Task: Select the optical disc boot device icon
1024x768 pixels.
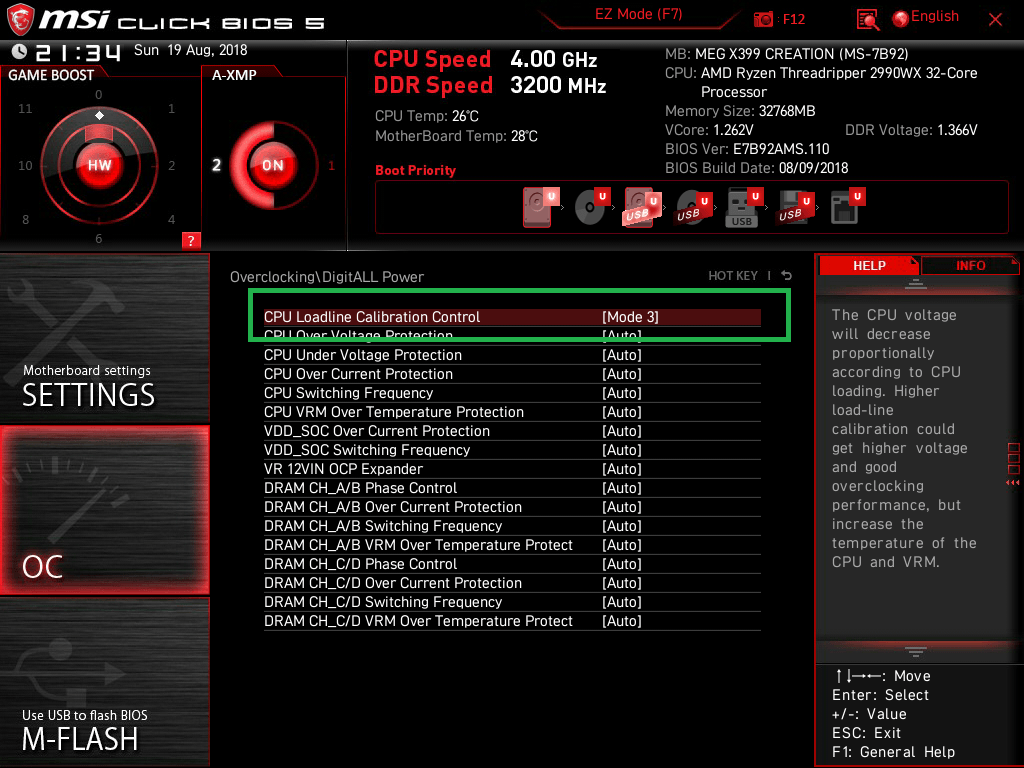Action: point(592,207)
